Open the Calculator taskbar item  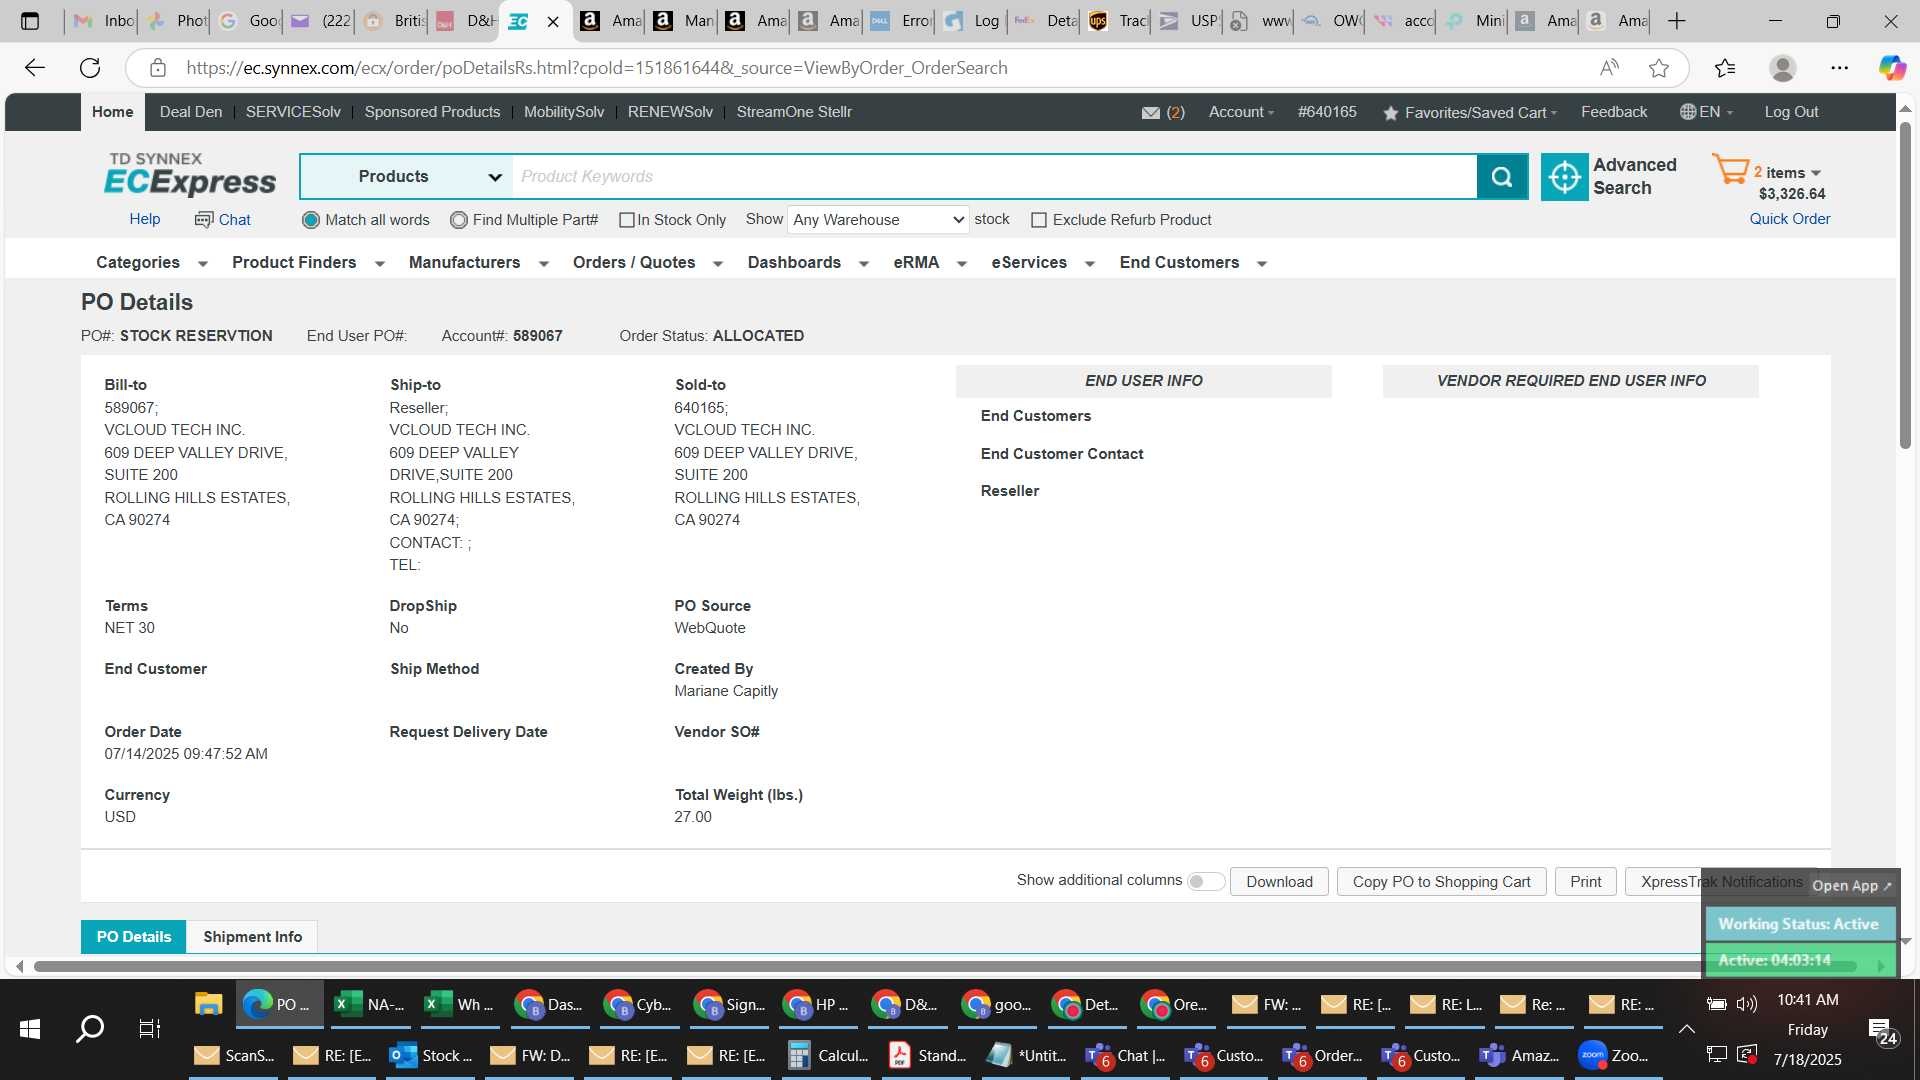(x=828, y=1055)
